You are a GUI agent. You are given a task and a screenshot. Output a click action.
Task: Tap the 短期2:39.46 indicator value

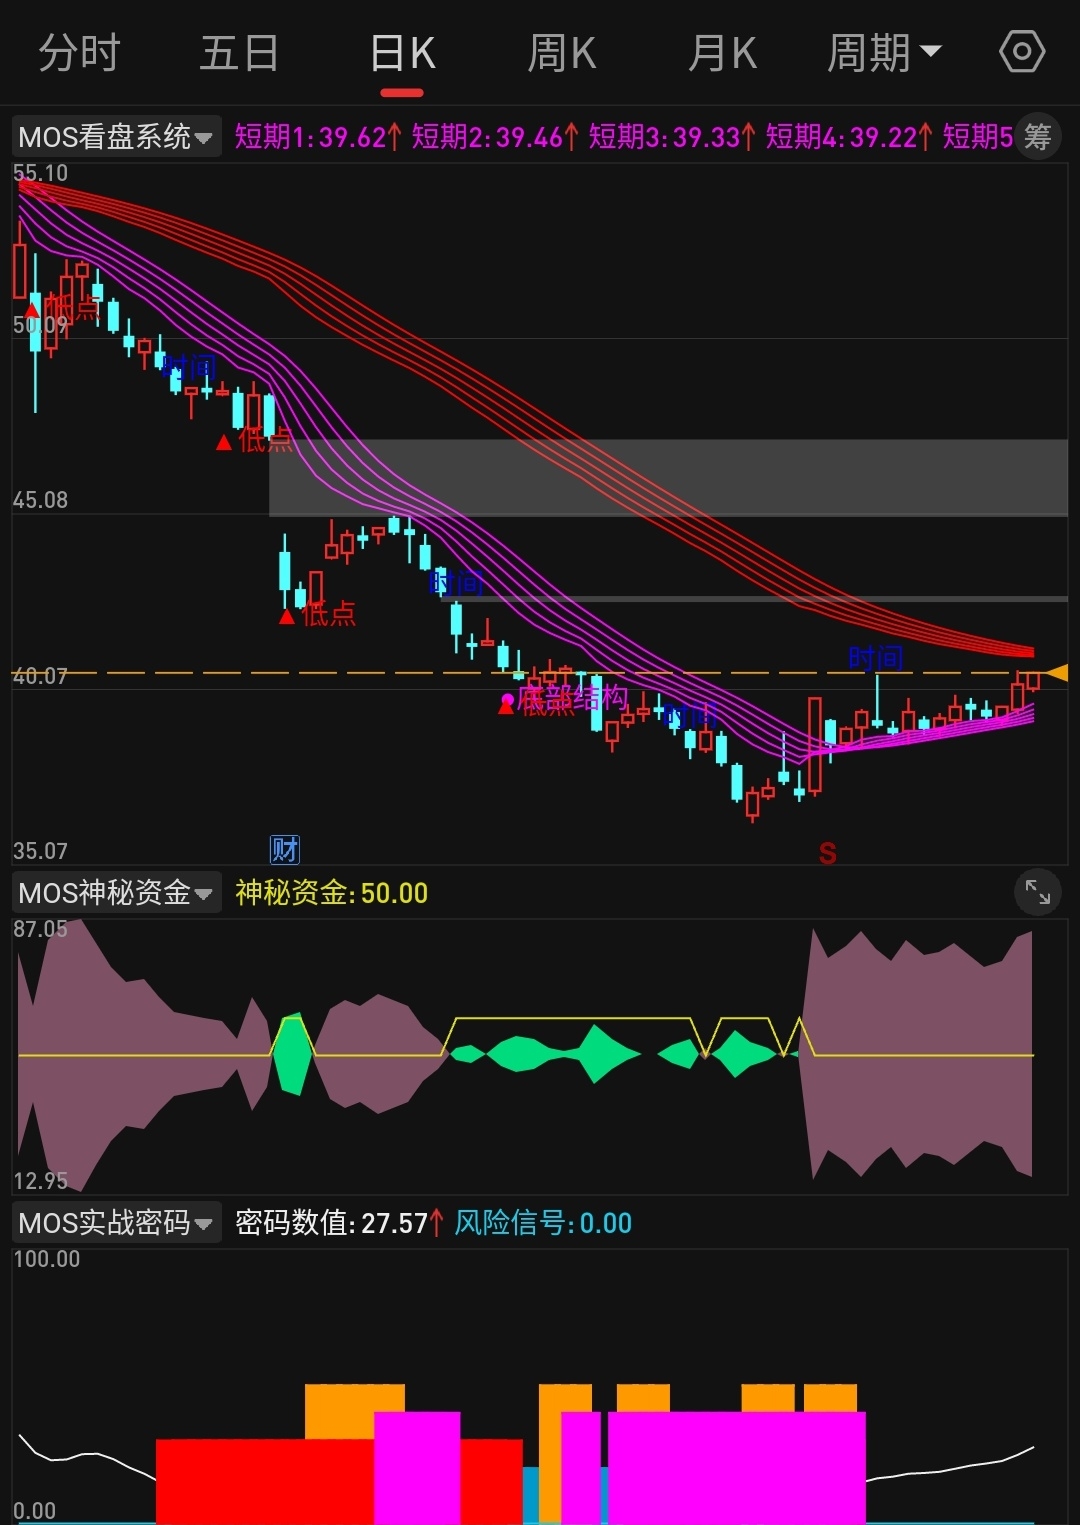click(494, 137)
